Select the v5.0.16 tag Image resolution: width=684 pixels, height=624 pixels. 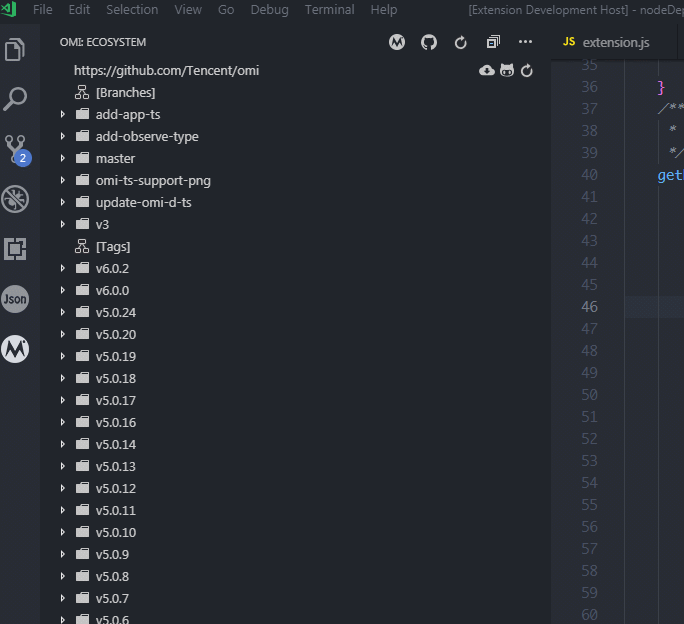click(295, 422)
